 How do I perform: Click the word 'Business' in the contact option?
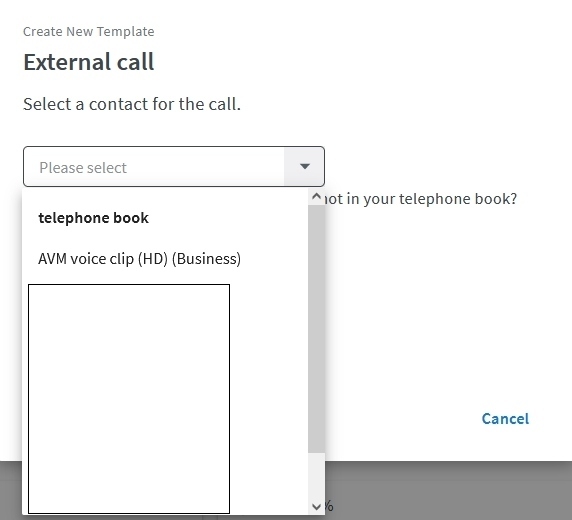coord(206,259)
